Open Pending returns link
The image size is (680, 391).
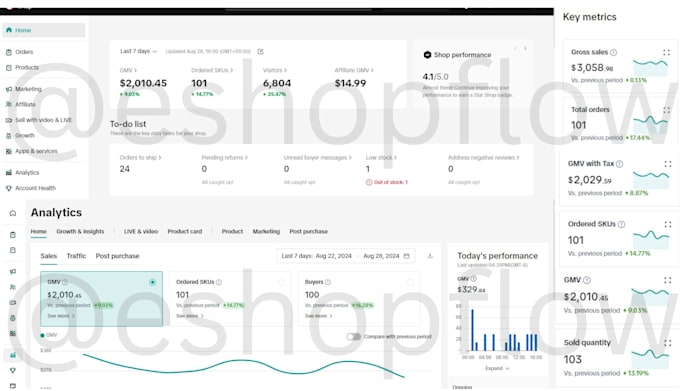coord(224,158)
